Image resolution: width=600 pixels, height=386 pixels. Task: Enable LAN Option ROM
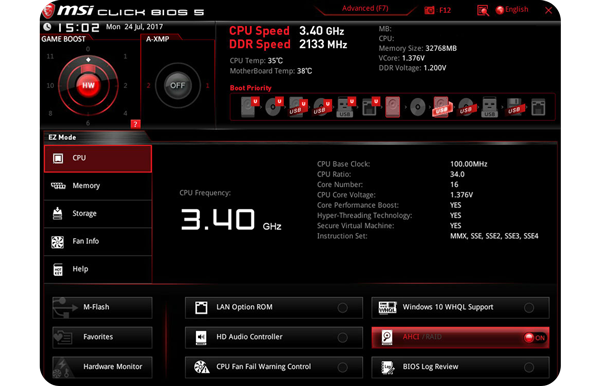click(x=274, y=308)
